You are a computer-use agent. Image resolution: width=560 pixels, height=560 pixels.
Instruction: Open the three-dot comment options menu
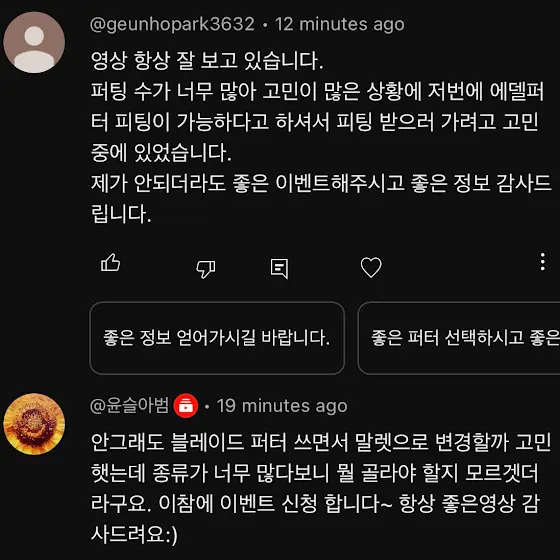pyautogui.click(x=542, y=262)
